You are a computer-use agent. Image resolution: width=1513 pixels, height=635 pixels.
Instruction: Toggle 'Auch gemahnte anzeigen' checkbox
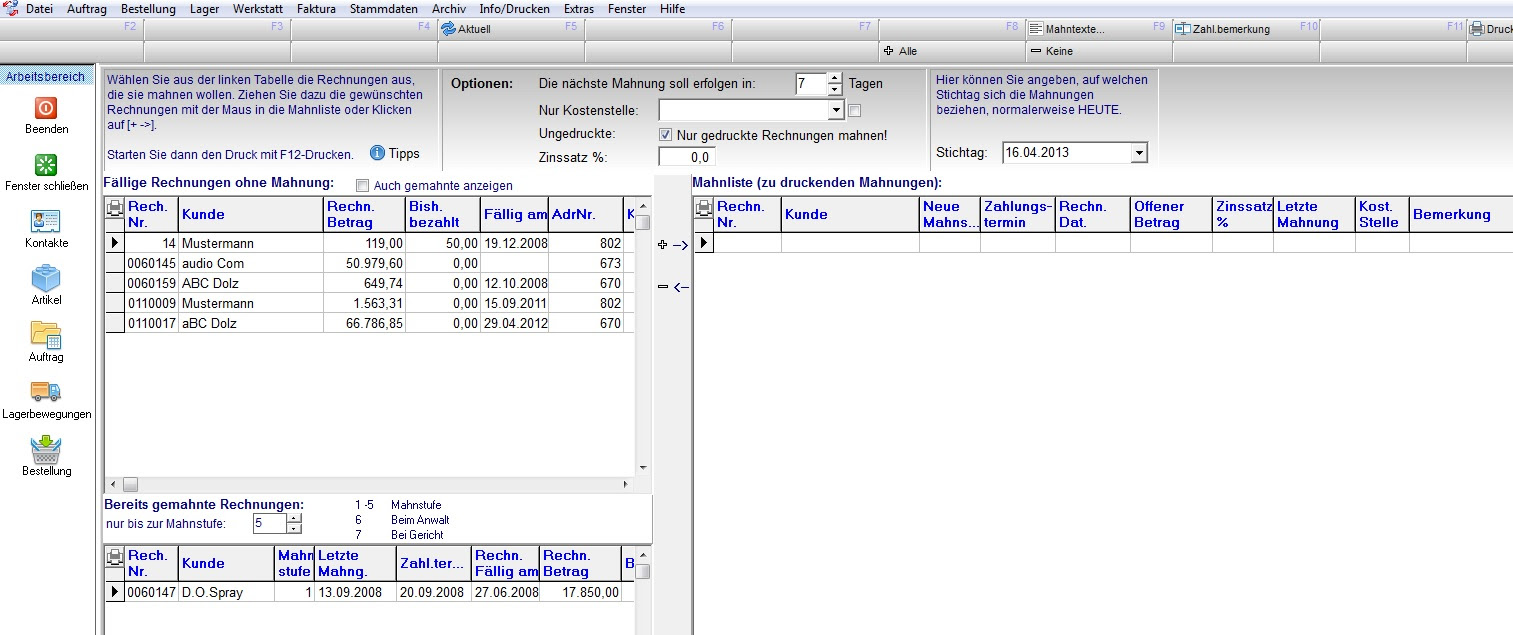click(x=363, y=185)
